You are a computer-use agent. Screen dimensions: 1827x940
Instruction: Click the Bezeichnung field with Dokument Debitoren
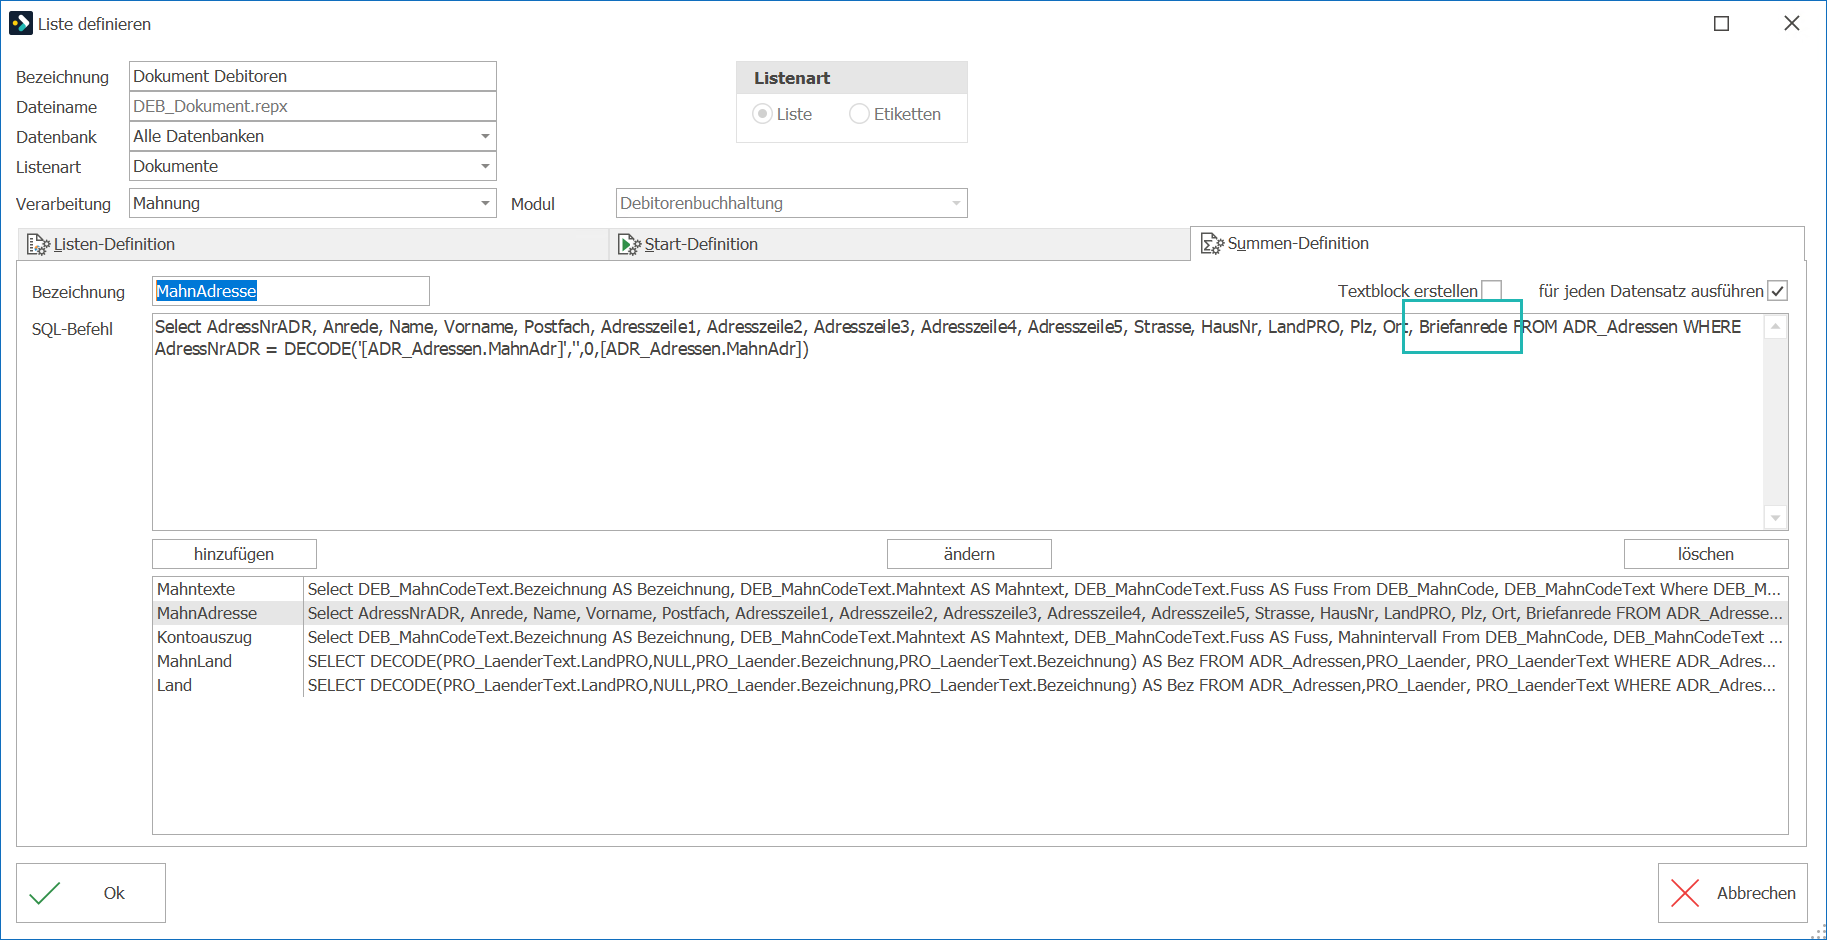tap(313, 76)
